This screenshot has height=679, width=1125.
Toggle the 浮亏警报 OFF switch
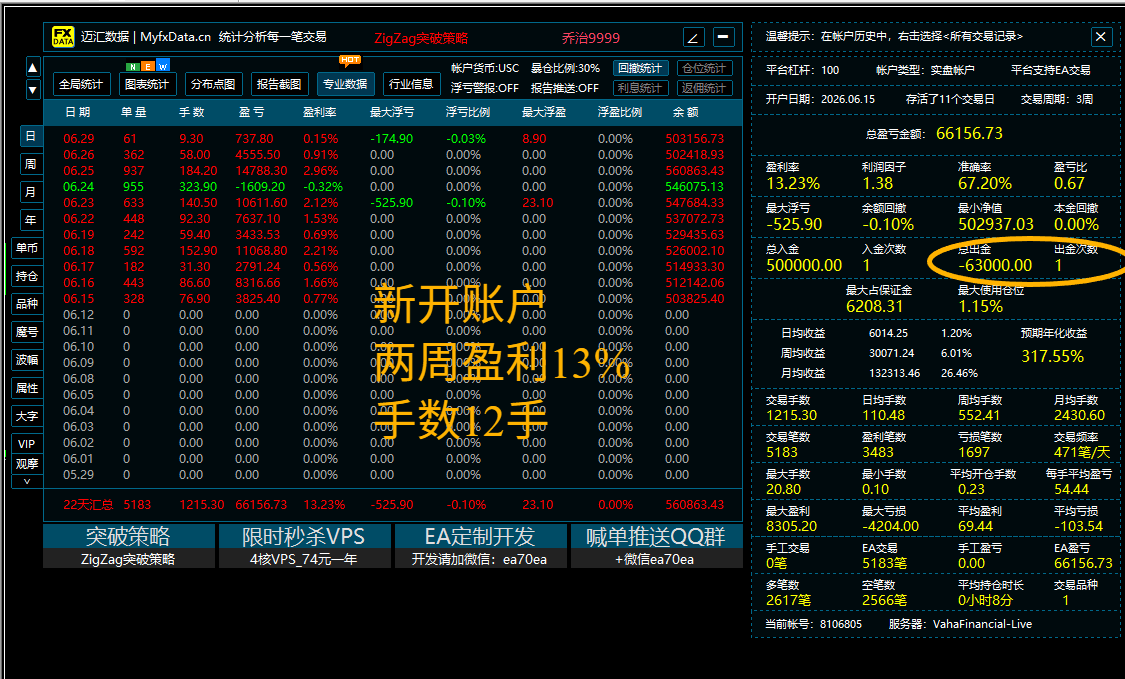484,88
